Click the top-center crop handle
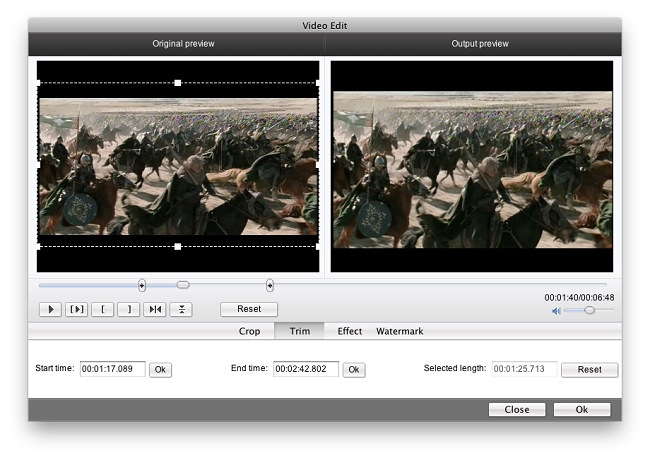Screen dimensions: 650x460 (x=178, y=83)
